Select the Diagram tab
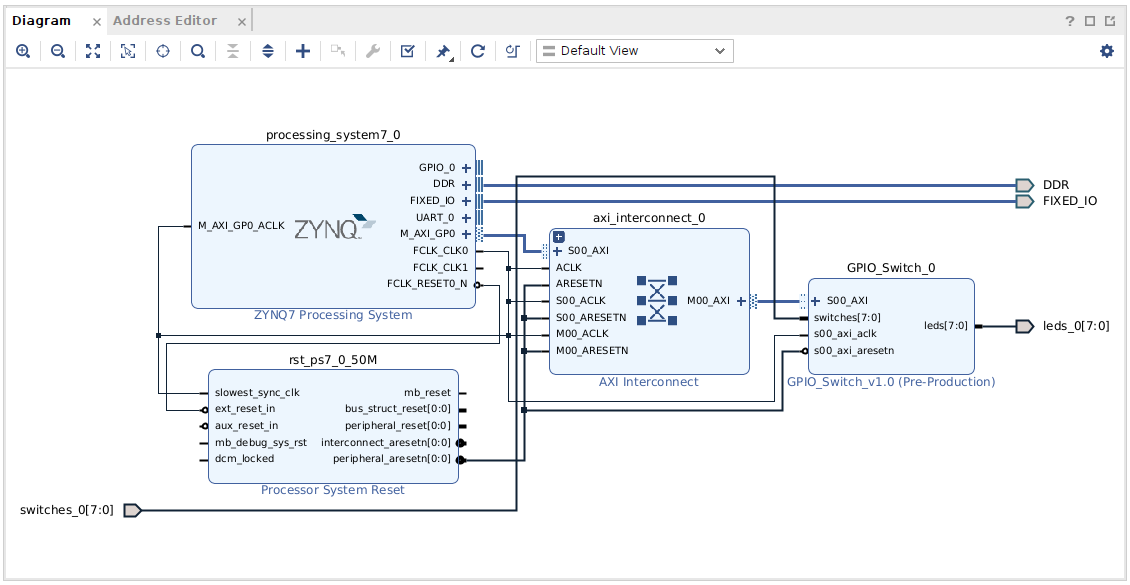 click(42, 20)
